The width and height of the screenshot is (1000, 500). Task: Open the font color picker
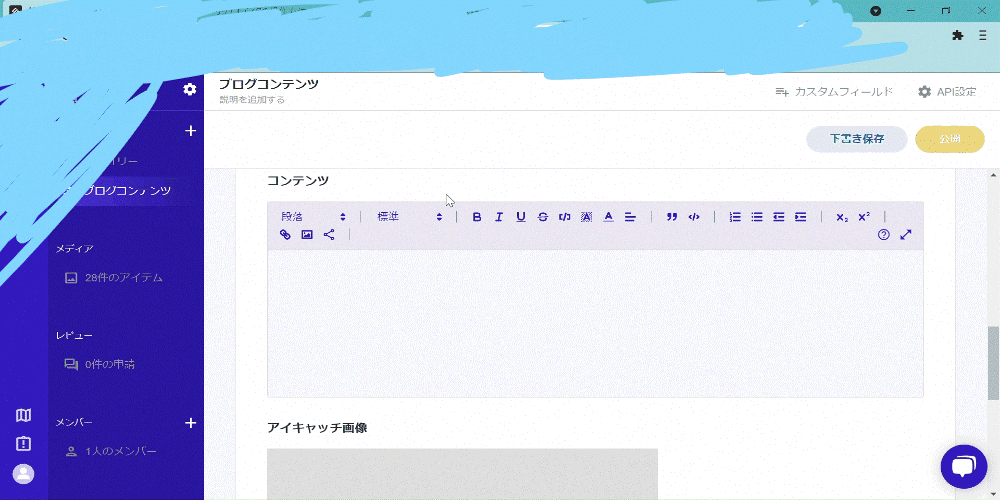click(608, 217)
